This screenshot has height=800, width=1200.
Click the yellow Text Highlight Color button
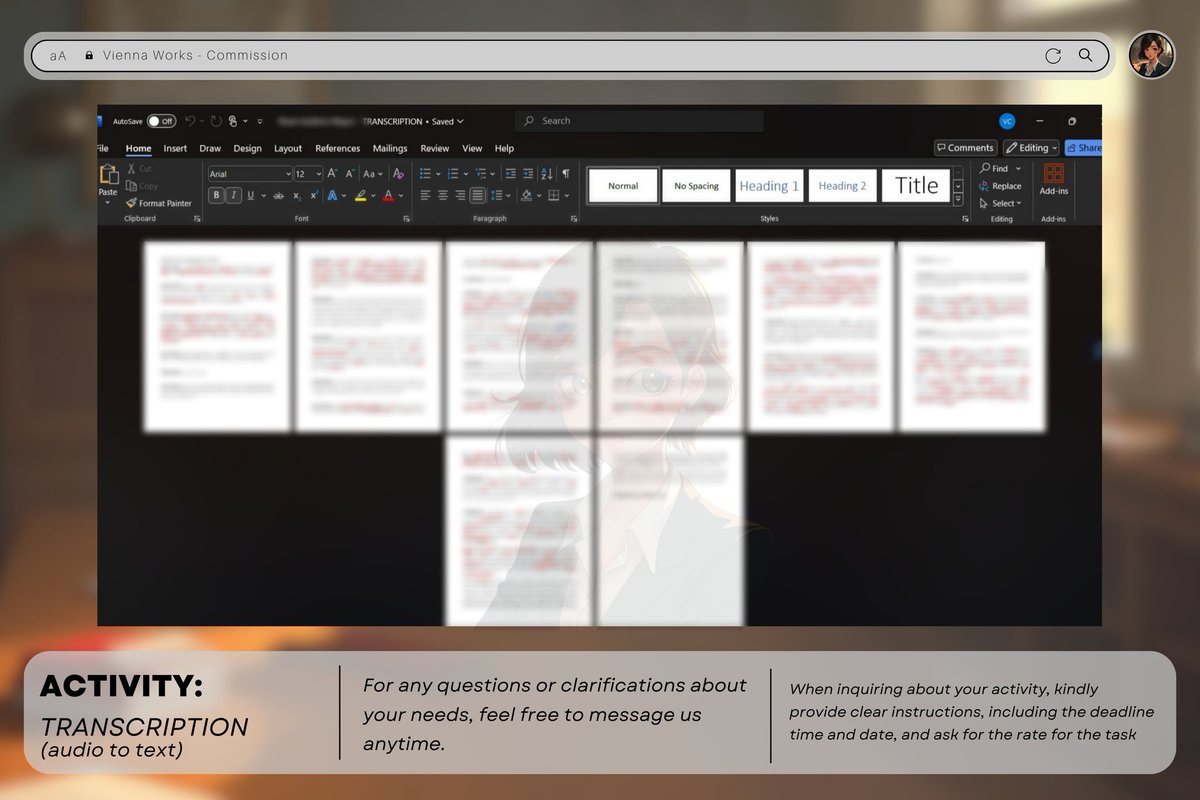point(360,196)
